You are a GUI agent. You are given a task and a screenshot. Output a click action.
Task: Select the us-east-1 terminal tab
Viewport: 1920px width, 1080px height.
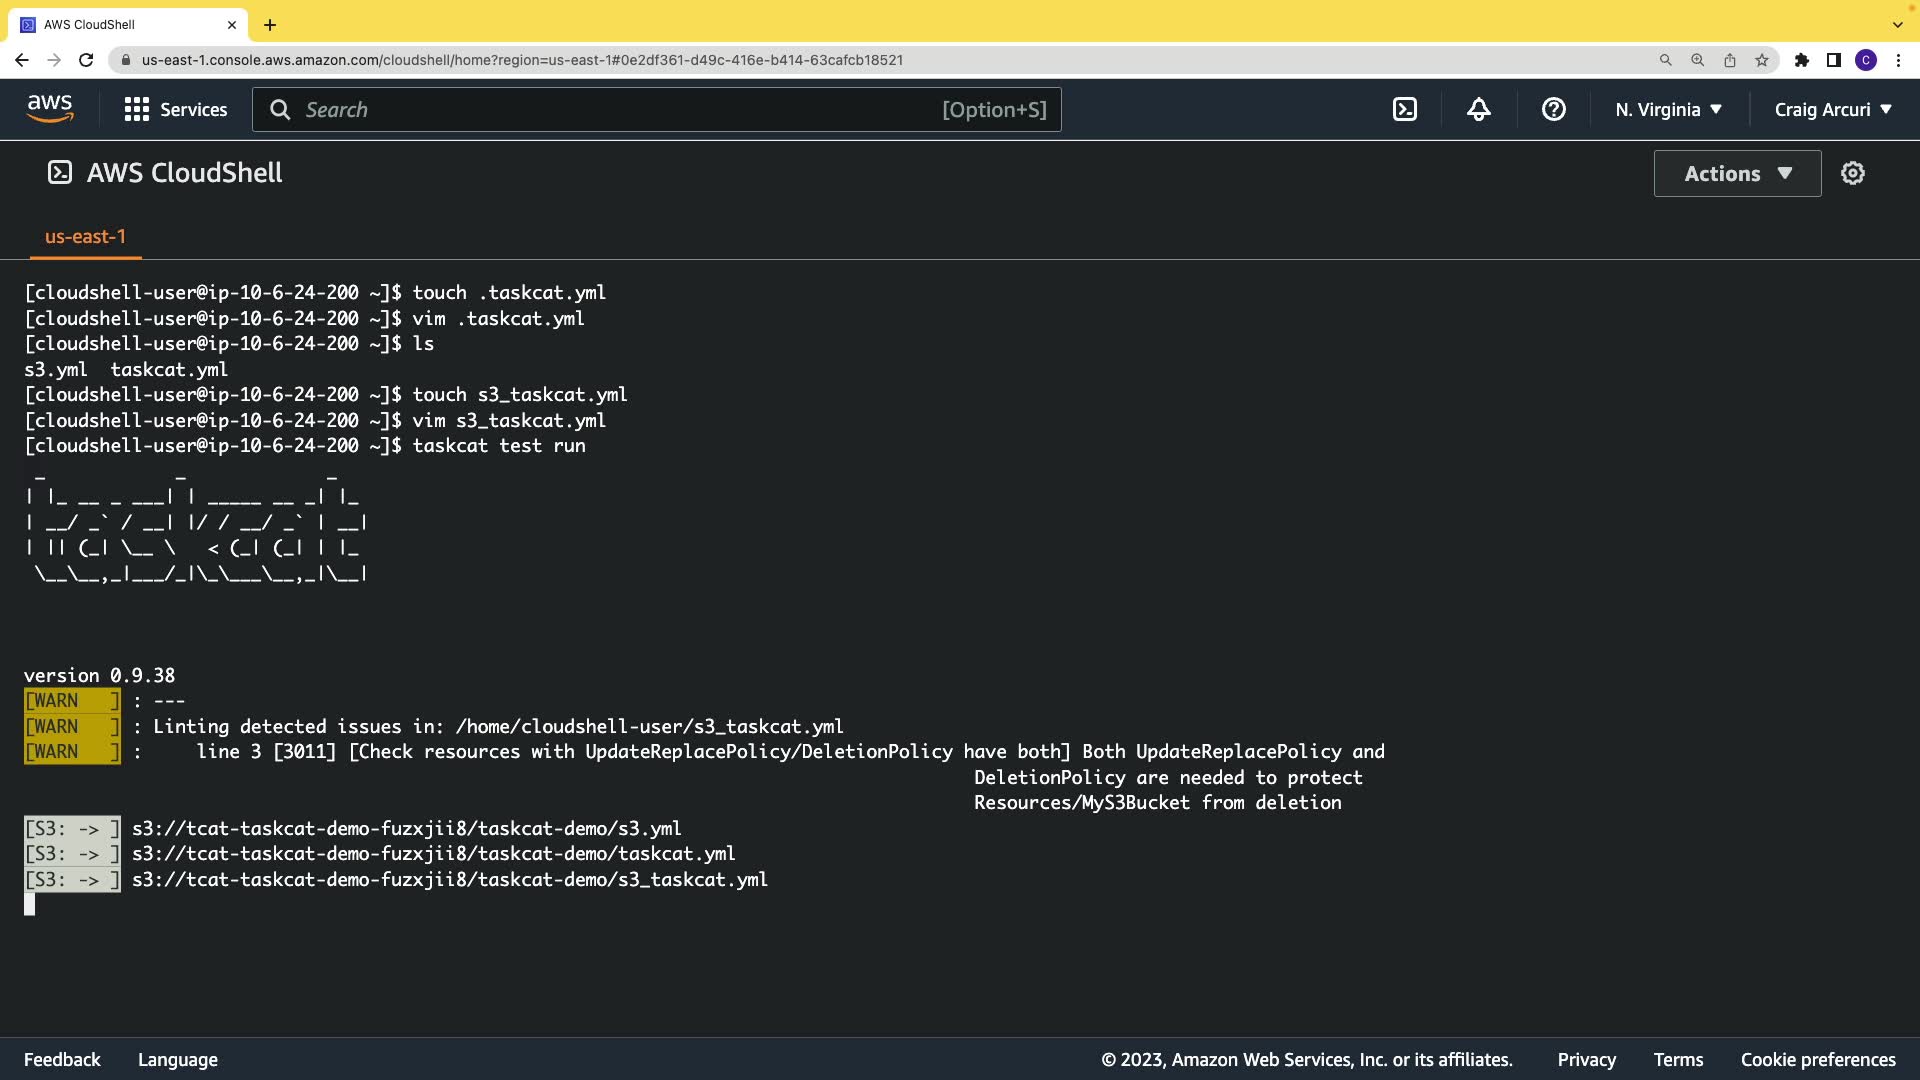[x=85, y=237]
